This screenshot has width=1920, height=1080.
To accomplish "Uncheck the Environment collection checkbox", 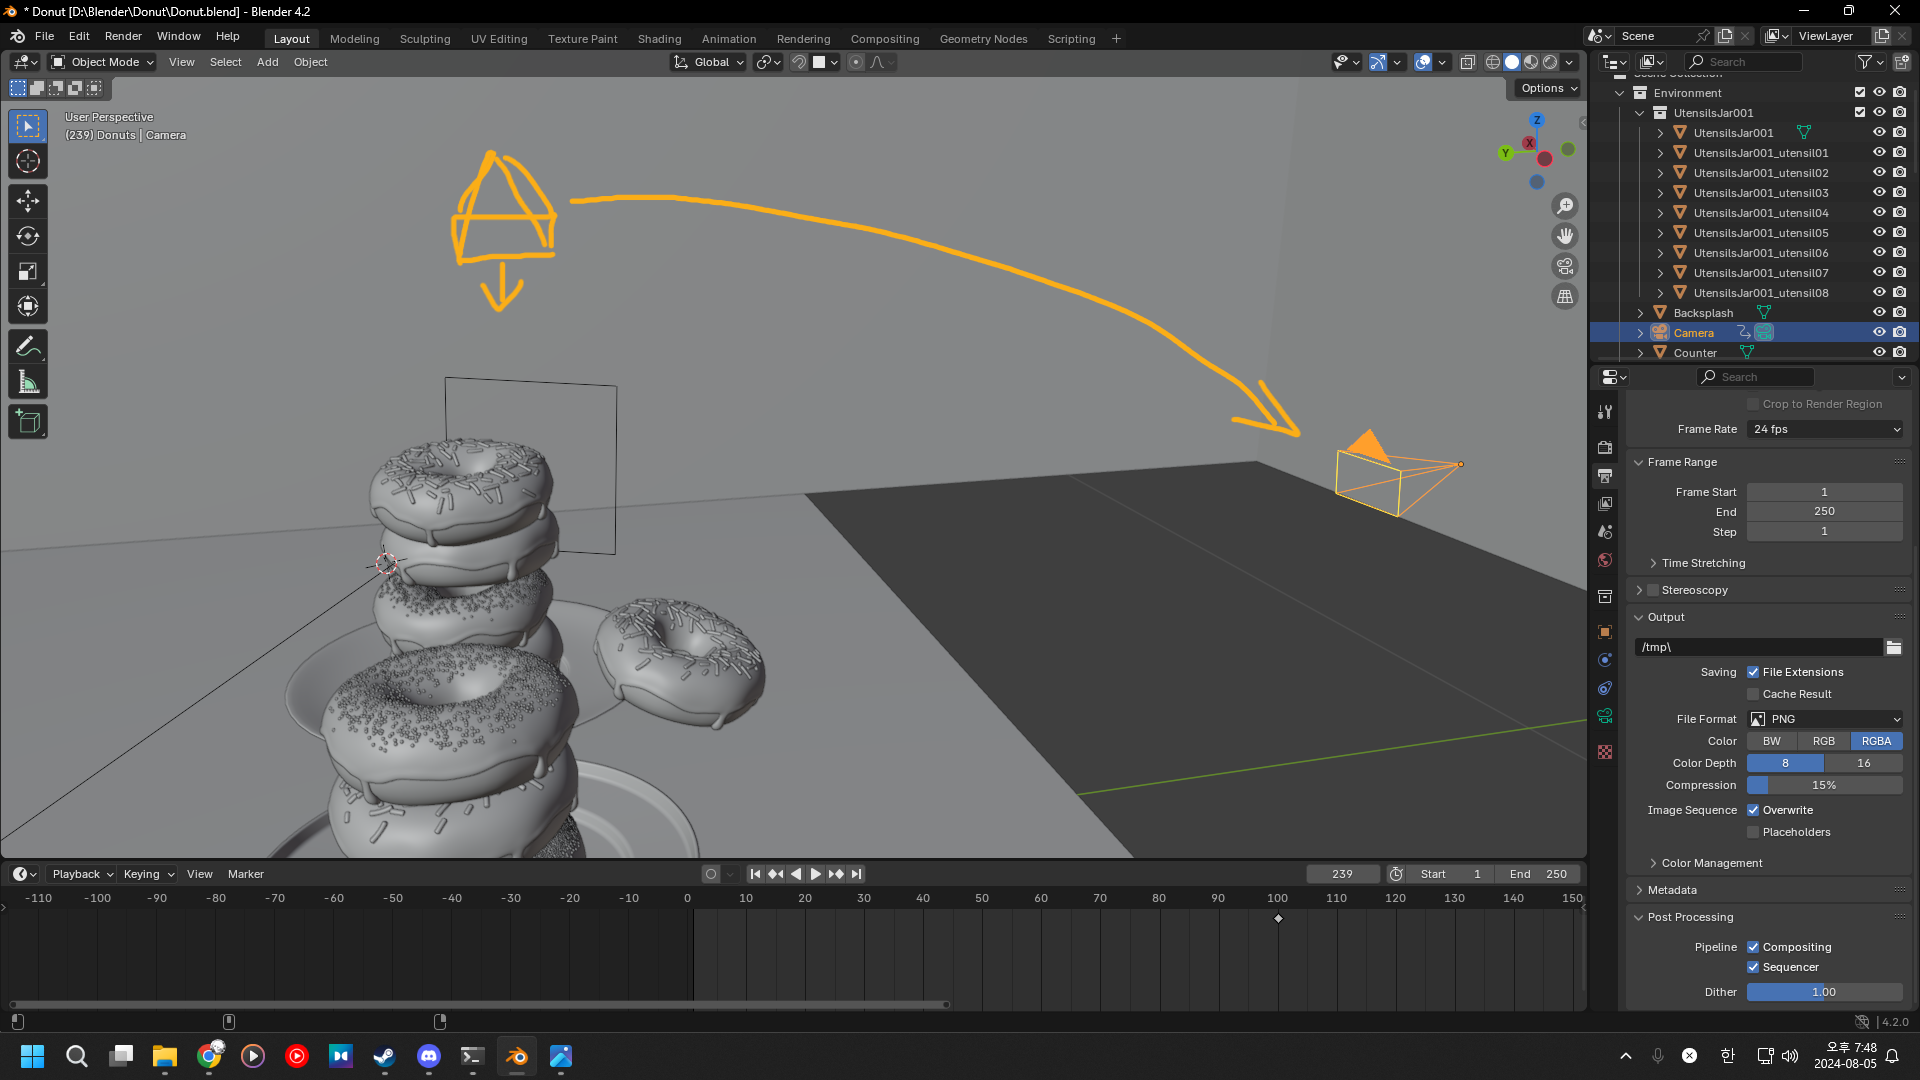I will coord(1860,92).
